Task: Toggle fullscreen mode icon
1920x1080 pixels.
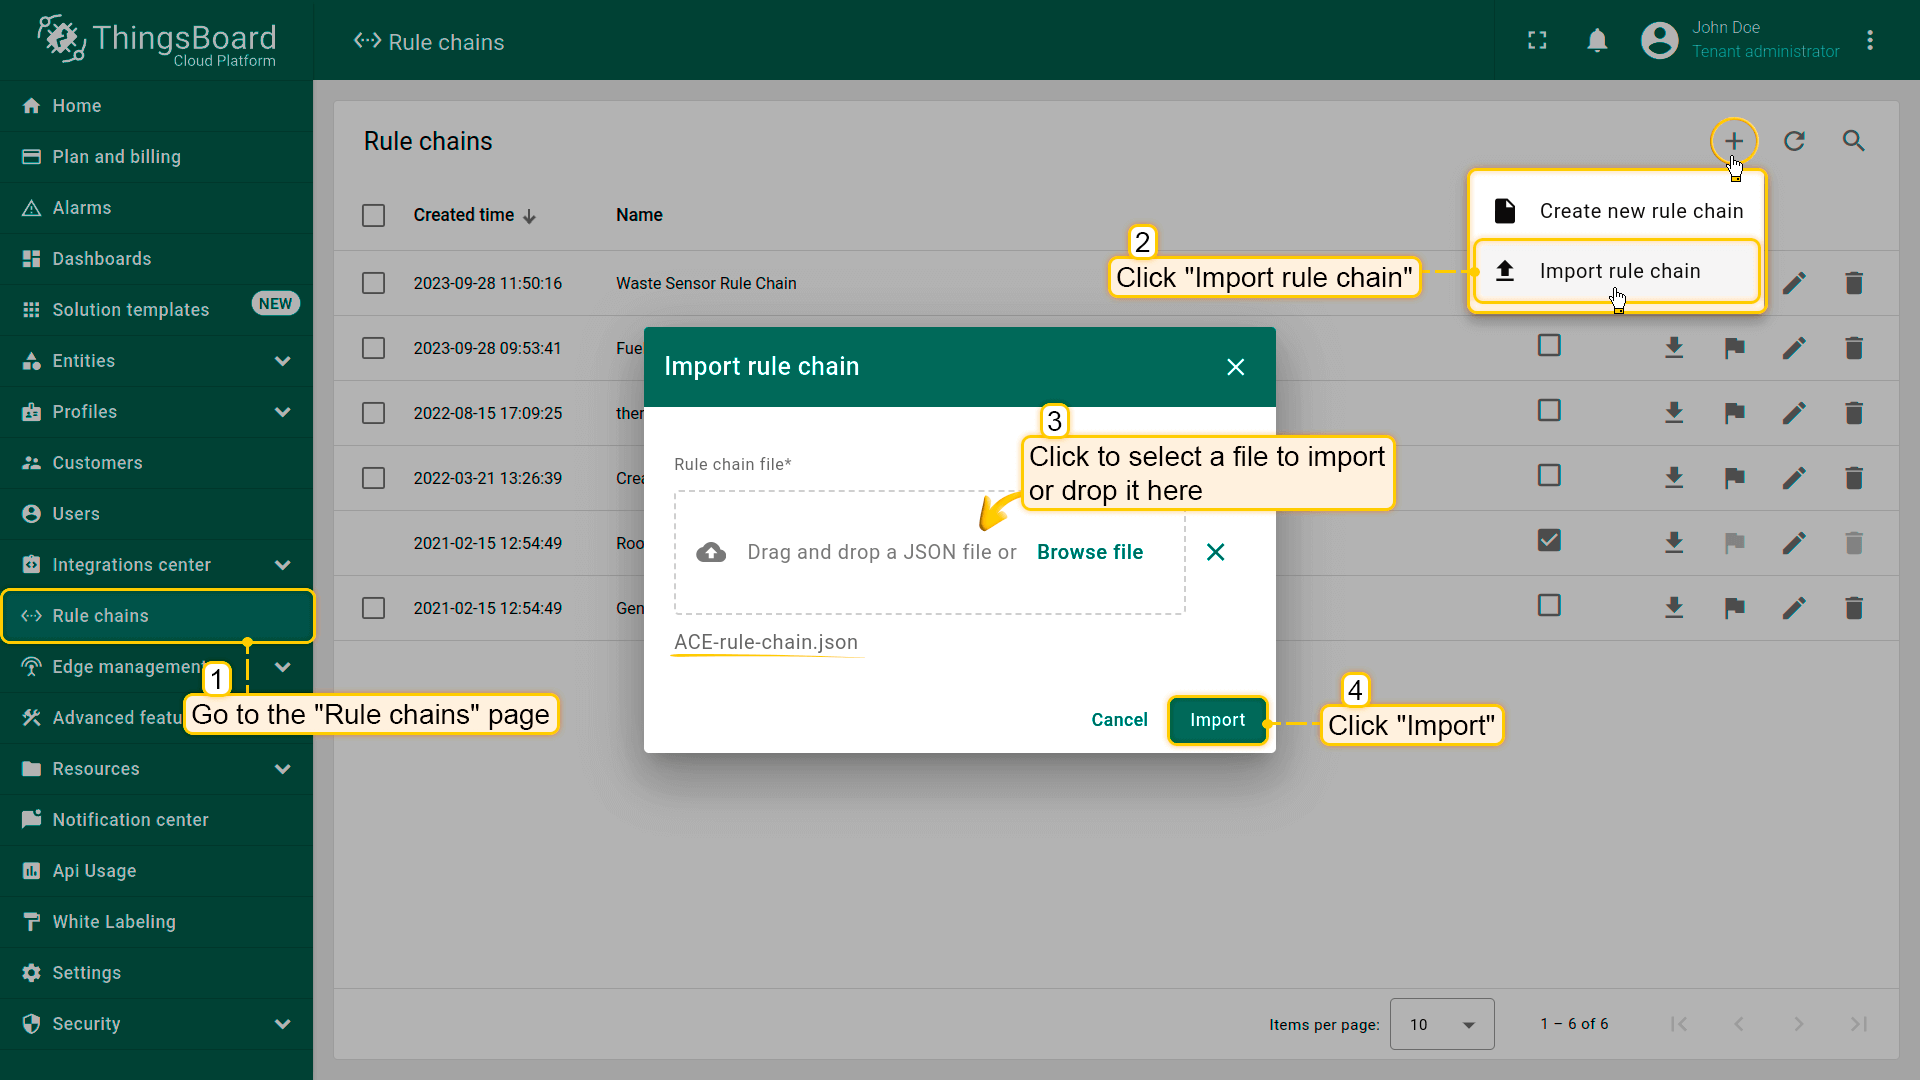Action: click(1537, 40)
